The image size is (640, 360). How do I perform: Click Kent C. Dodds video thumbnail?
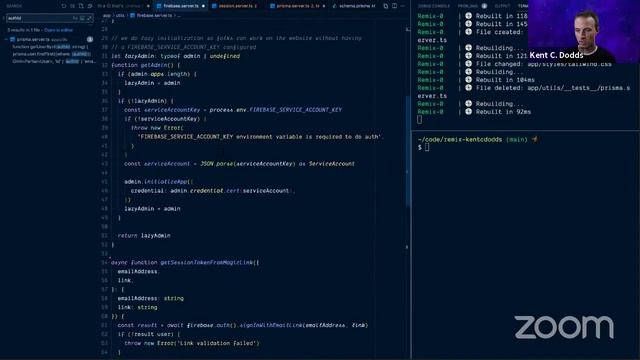(x=584, y=31)
